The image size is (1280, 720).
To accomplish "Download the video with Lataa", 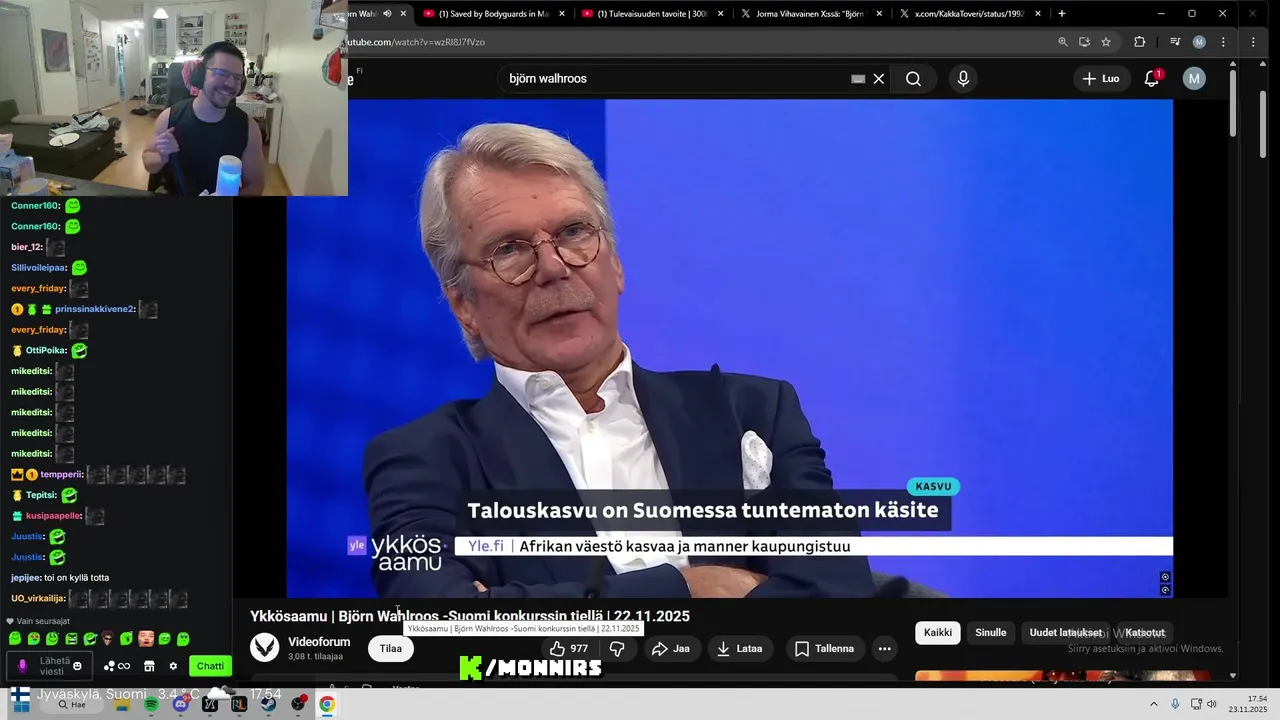I will tap(740, 648).
